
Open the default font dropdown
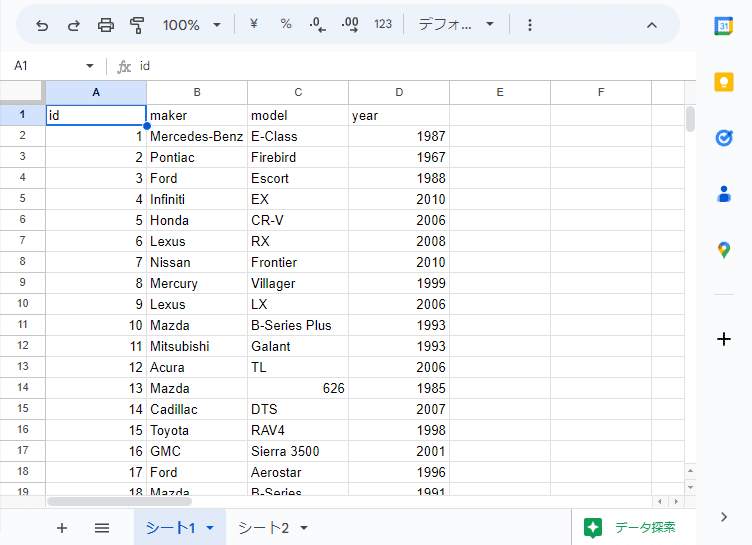point(456,24)
